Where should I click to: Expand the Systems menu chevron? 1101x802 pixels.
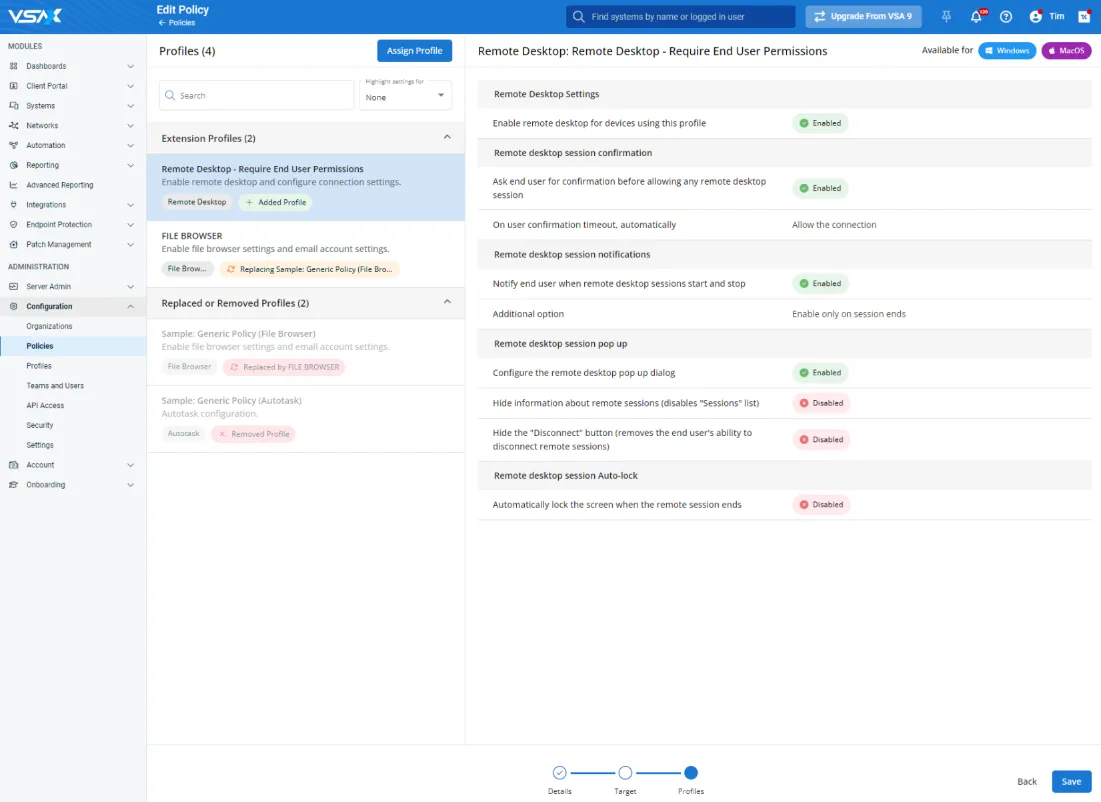click(131, 106)
